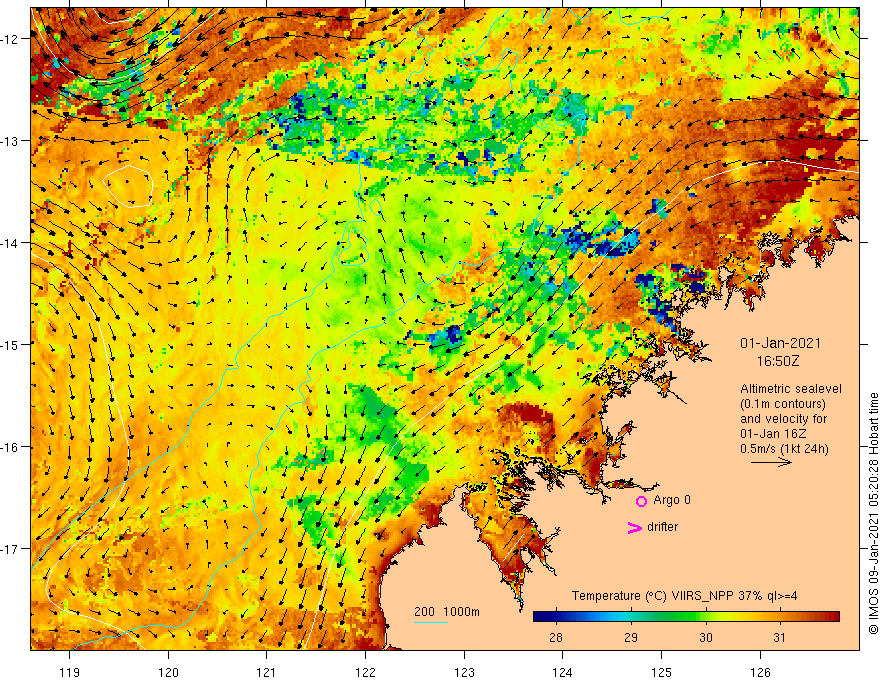Viewport: 880px width, 680px height.
Task: Click the '16:50Z' time label
Action: click(778, 361)
